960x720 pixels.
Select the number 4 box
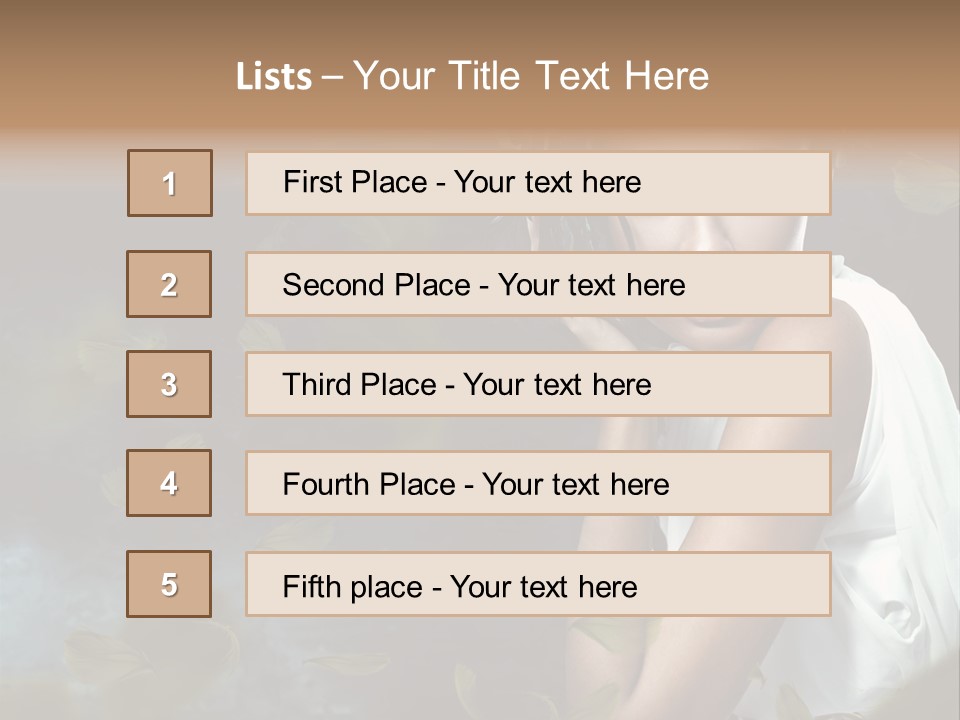point(169,483)
